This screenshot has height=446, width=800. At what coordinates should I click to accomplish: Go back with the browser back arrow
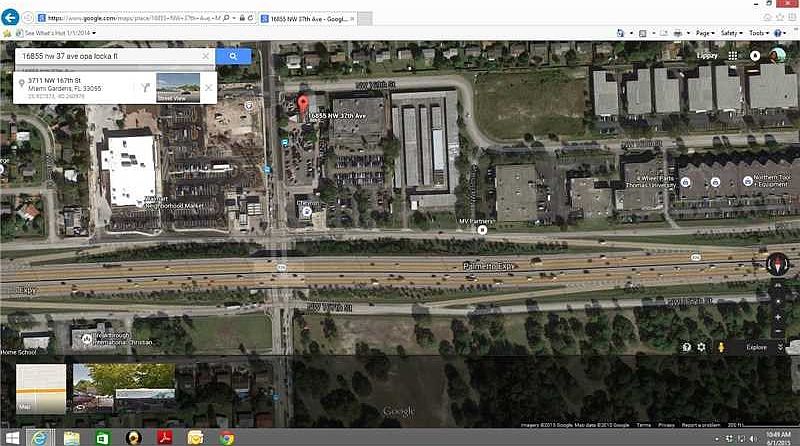(x=10, y=17)
